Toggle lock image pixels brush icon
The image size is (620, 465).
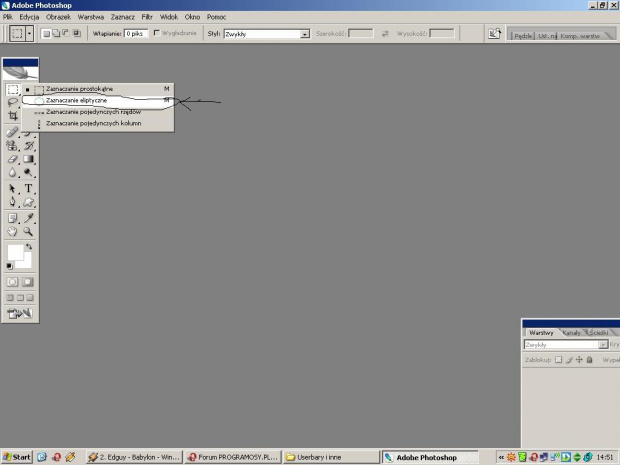[569, 360]
